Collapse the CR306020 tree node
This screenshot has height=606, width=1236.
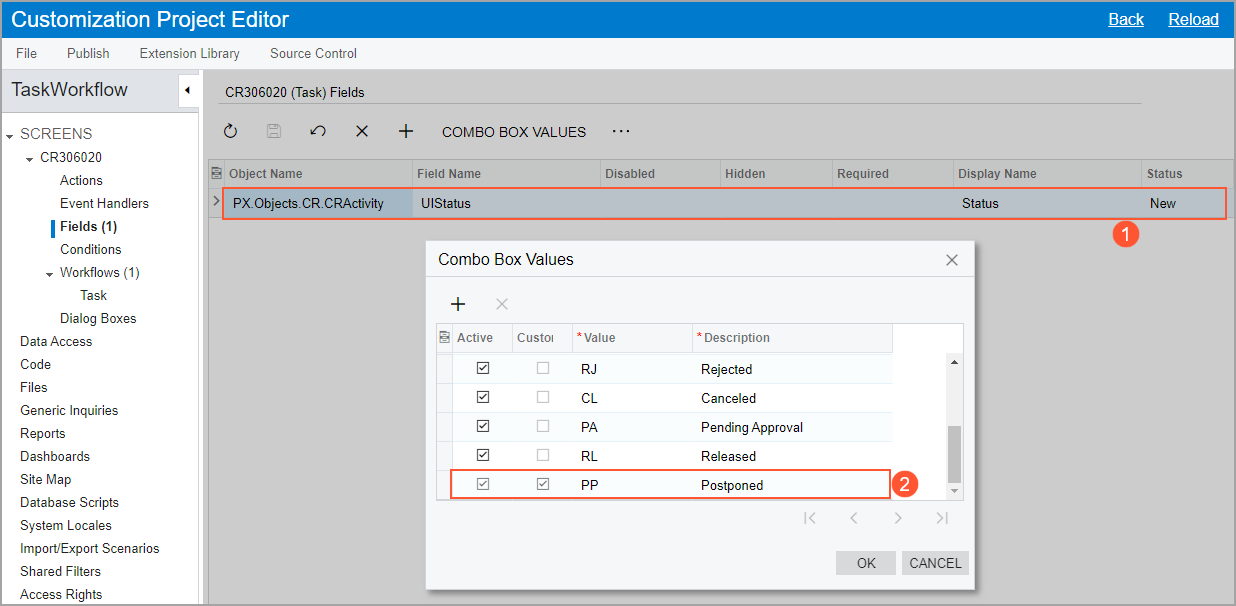click(x=30, y=158)
